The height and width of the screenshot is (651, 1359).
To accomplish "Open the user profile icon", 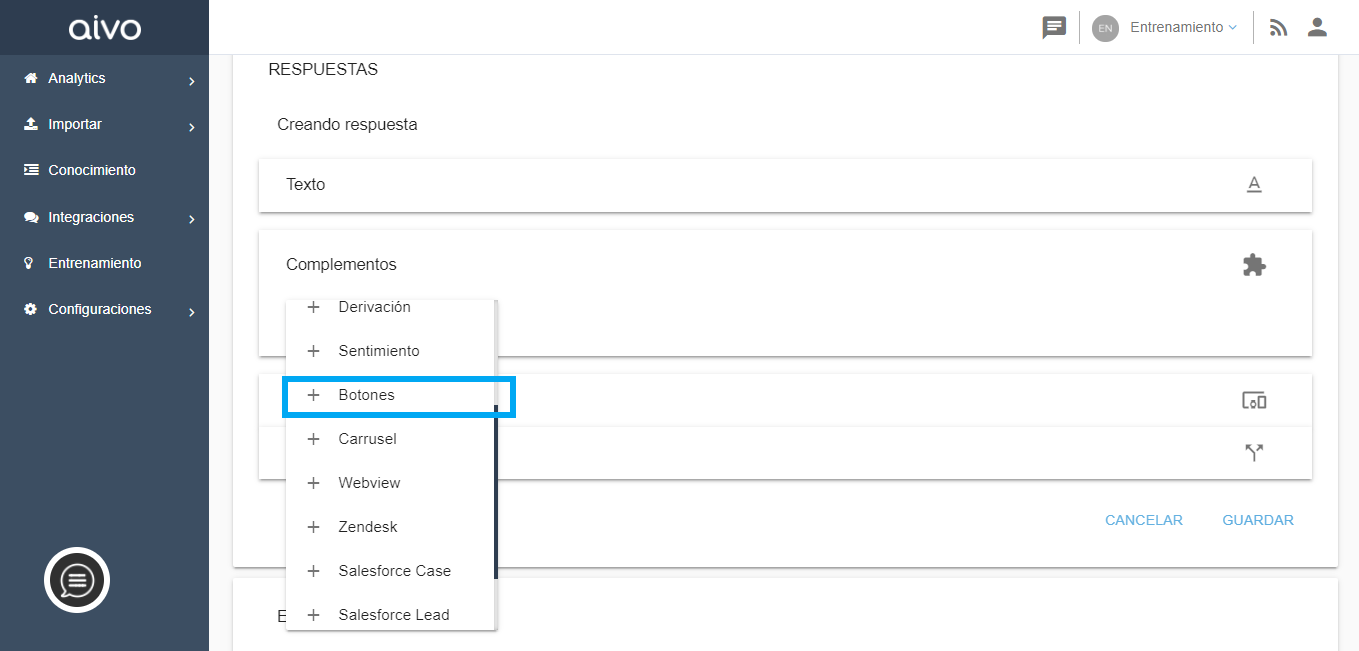I will click(1317, 28).
